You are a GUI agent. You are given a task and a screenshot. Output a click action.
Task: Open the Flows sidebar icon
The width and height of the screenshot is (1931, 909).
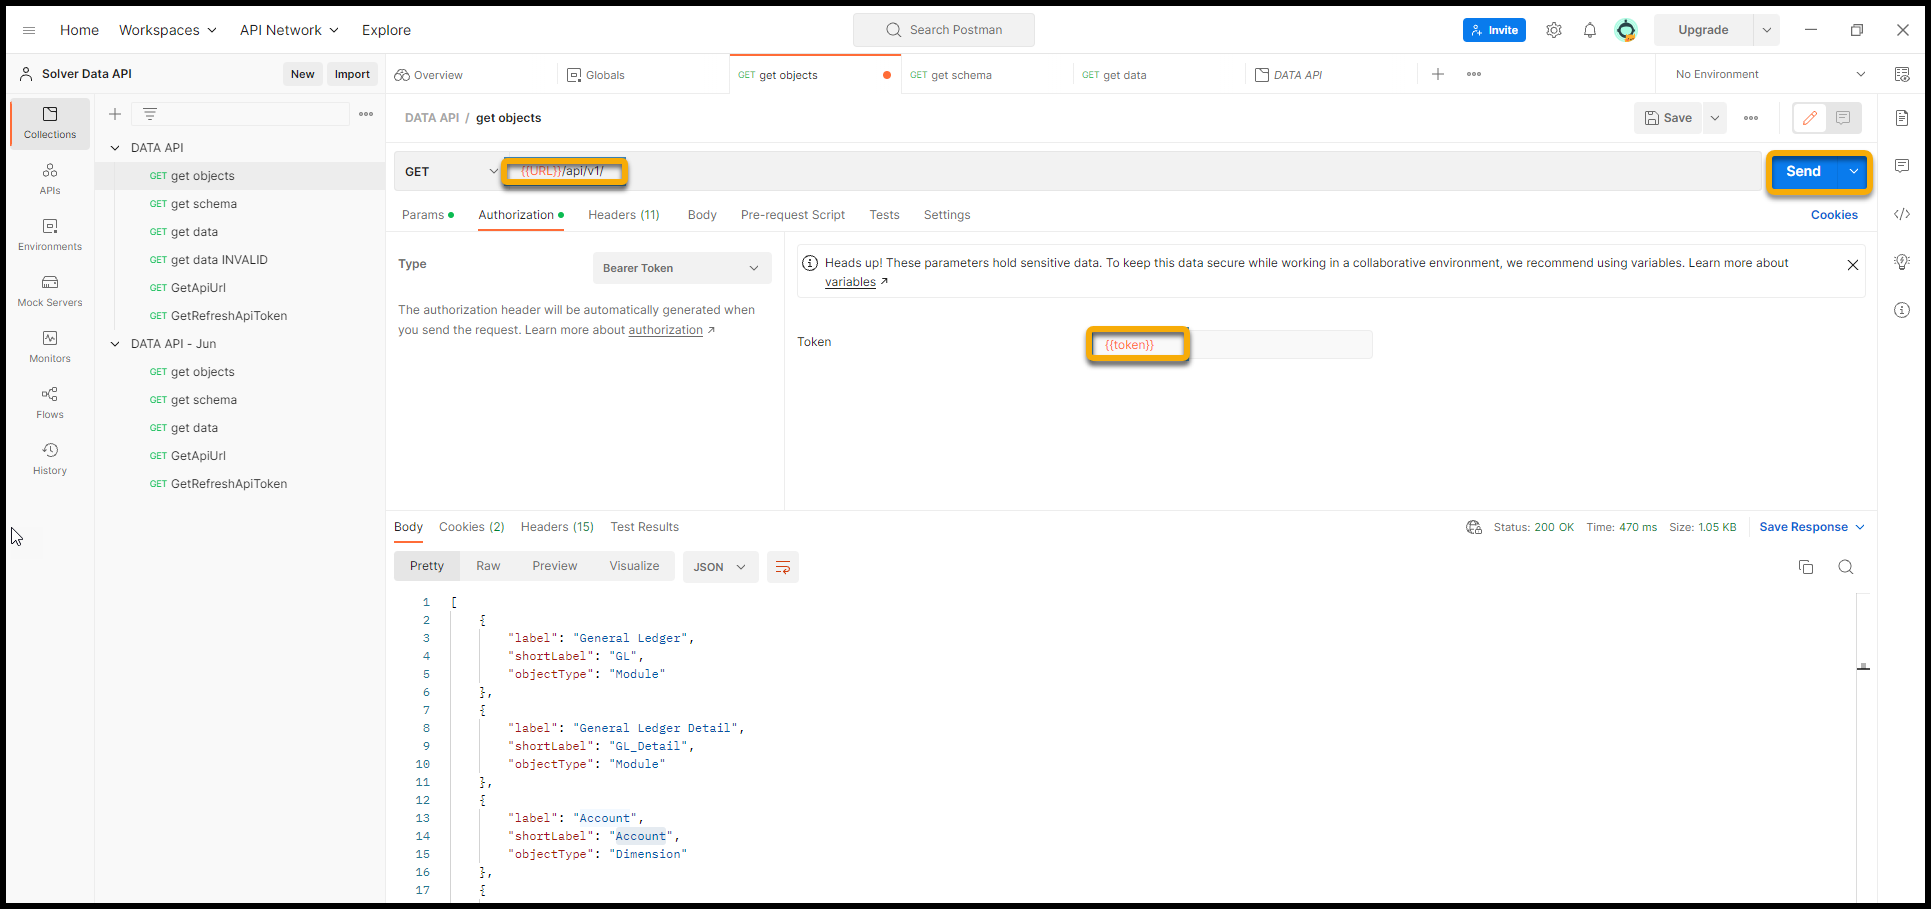(50, 402)
